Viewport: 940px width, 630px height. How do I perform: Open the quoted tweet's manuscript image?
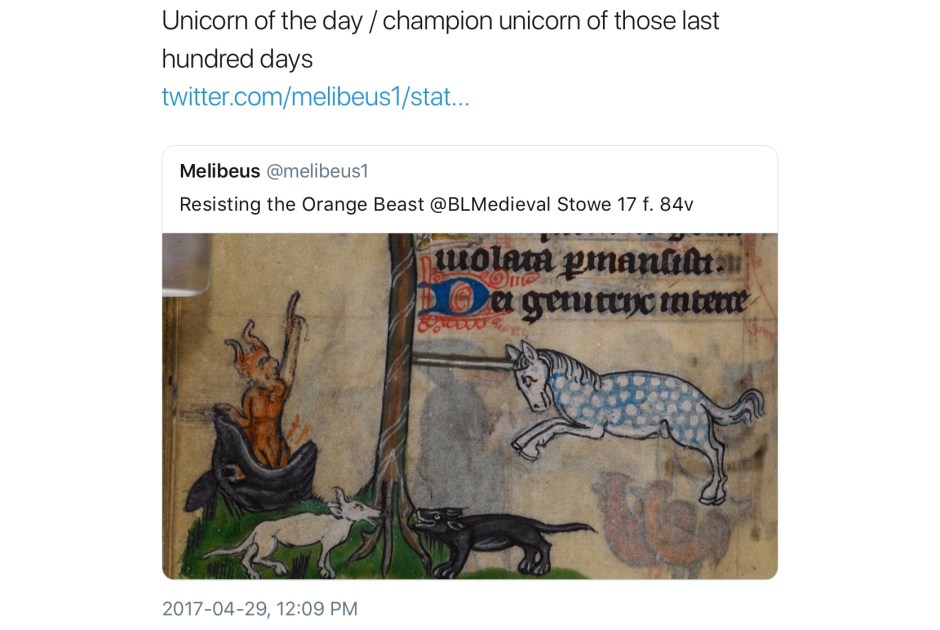point(470,406)
